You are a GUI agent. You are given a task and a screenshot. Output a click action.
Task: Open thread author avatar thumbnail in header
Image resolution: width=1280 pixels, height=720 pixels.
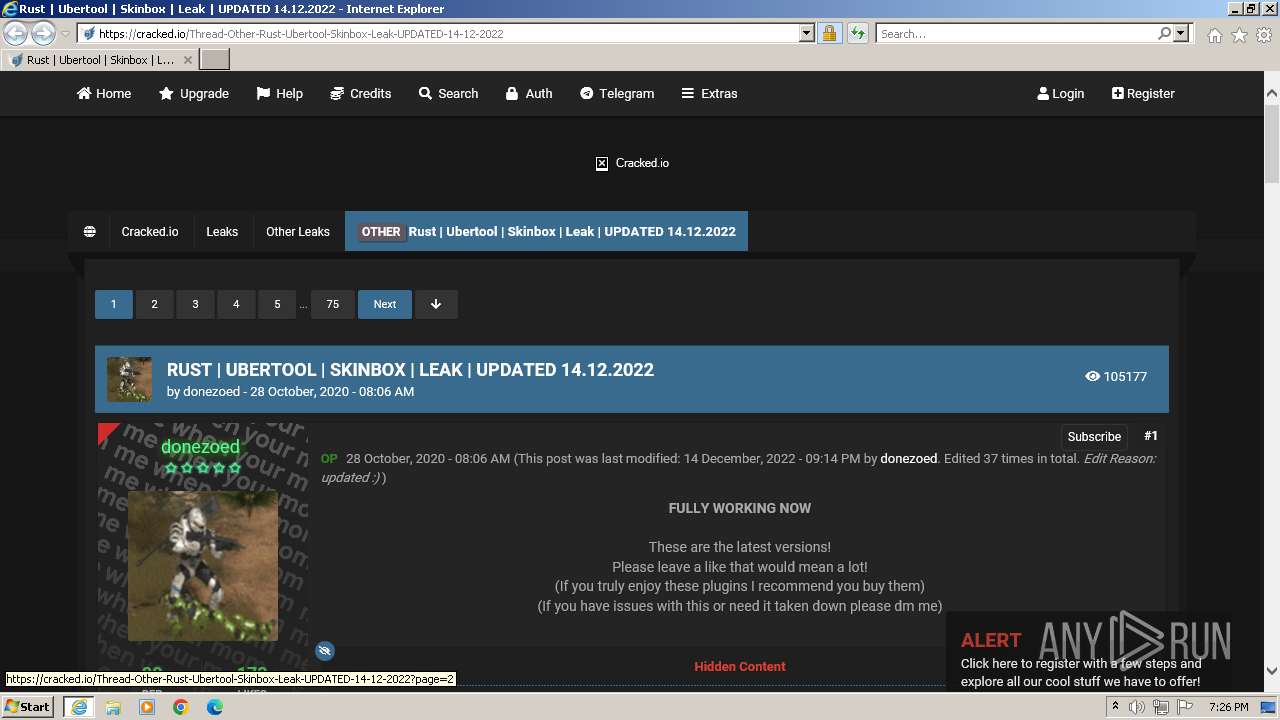130,379
